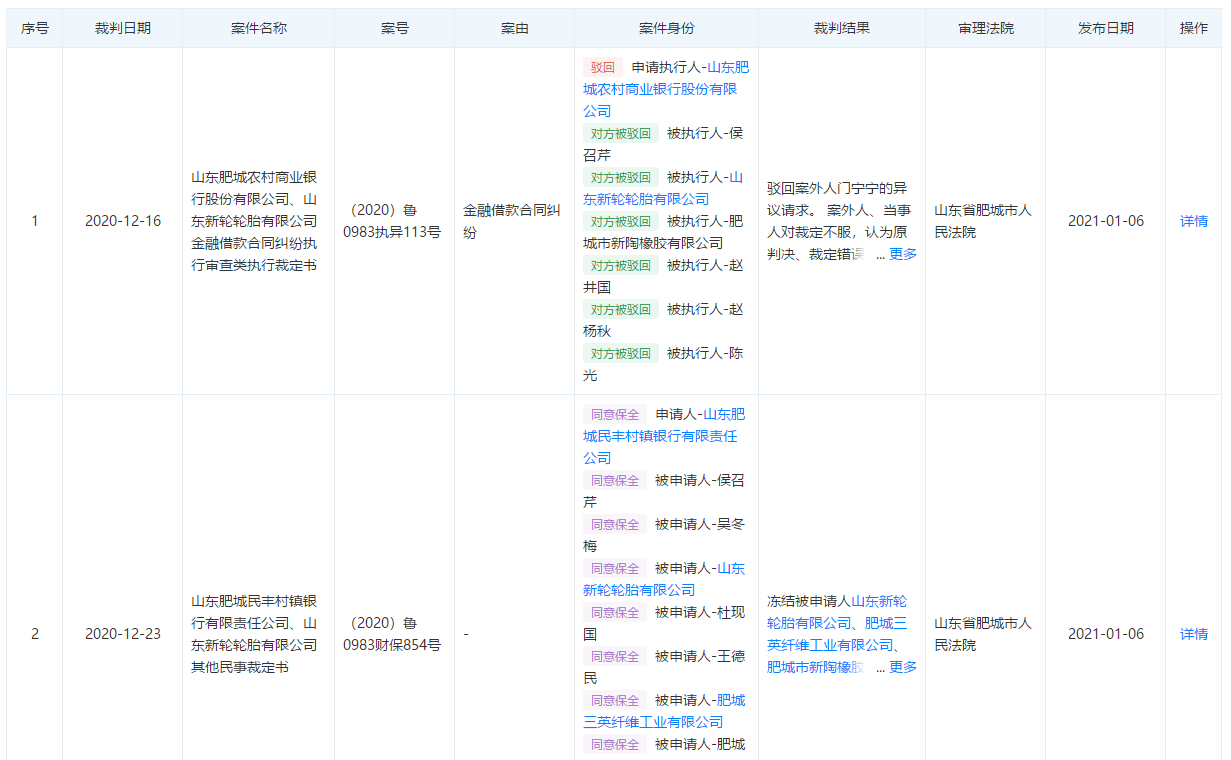Screen dimensions: 1231x760
Task: Click the 案件身份 column header
Action: (667, 28)
